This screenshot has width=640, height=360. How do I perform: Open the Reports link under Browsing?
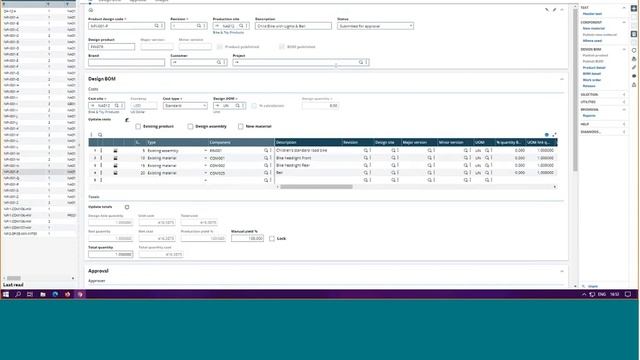click(589, 116)
